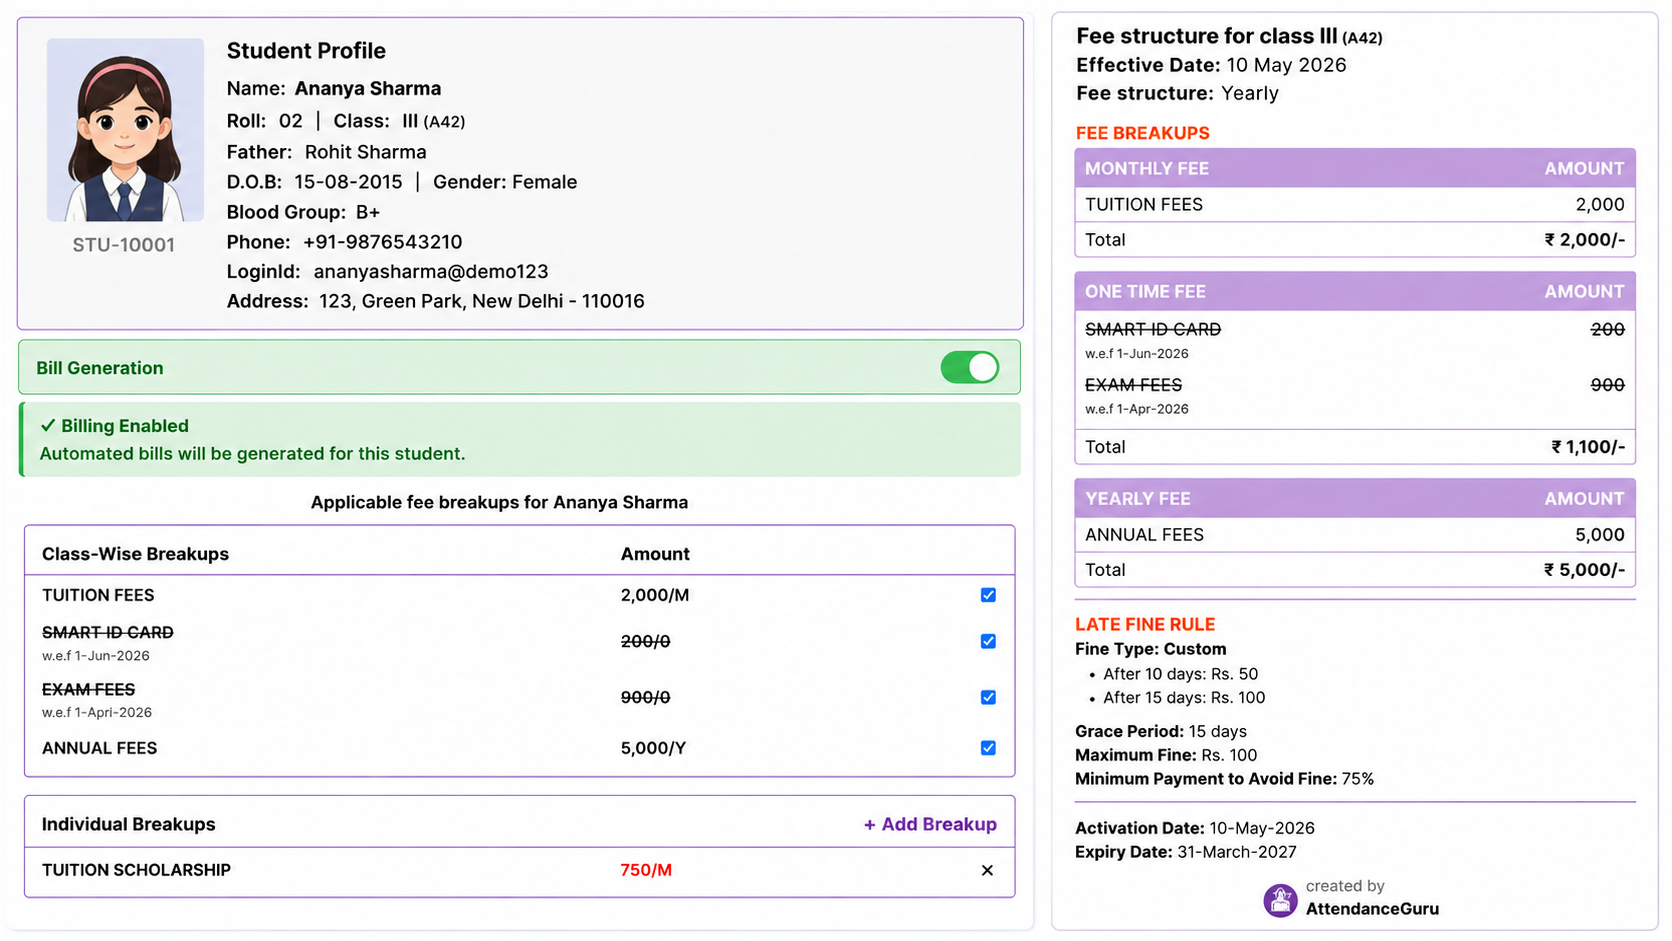Click the ANNUAL FEES row in Yearly Fee table
Image resolution: width=1672 pixels, height=941 pixels.
(1355, 535)
